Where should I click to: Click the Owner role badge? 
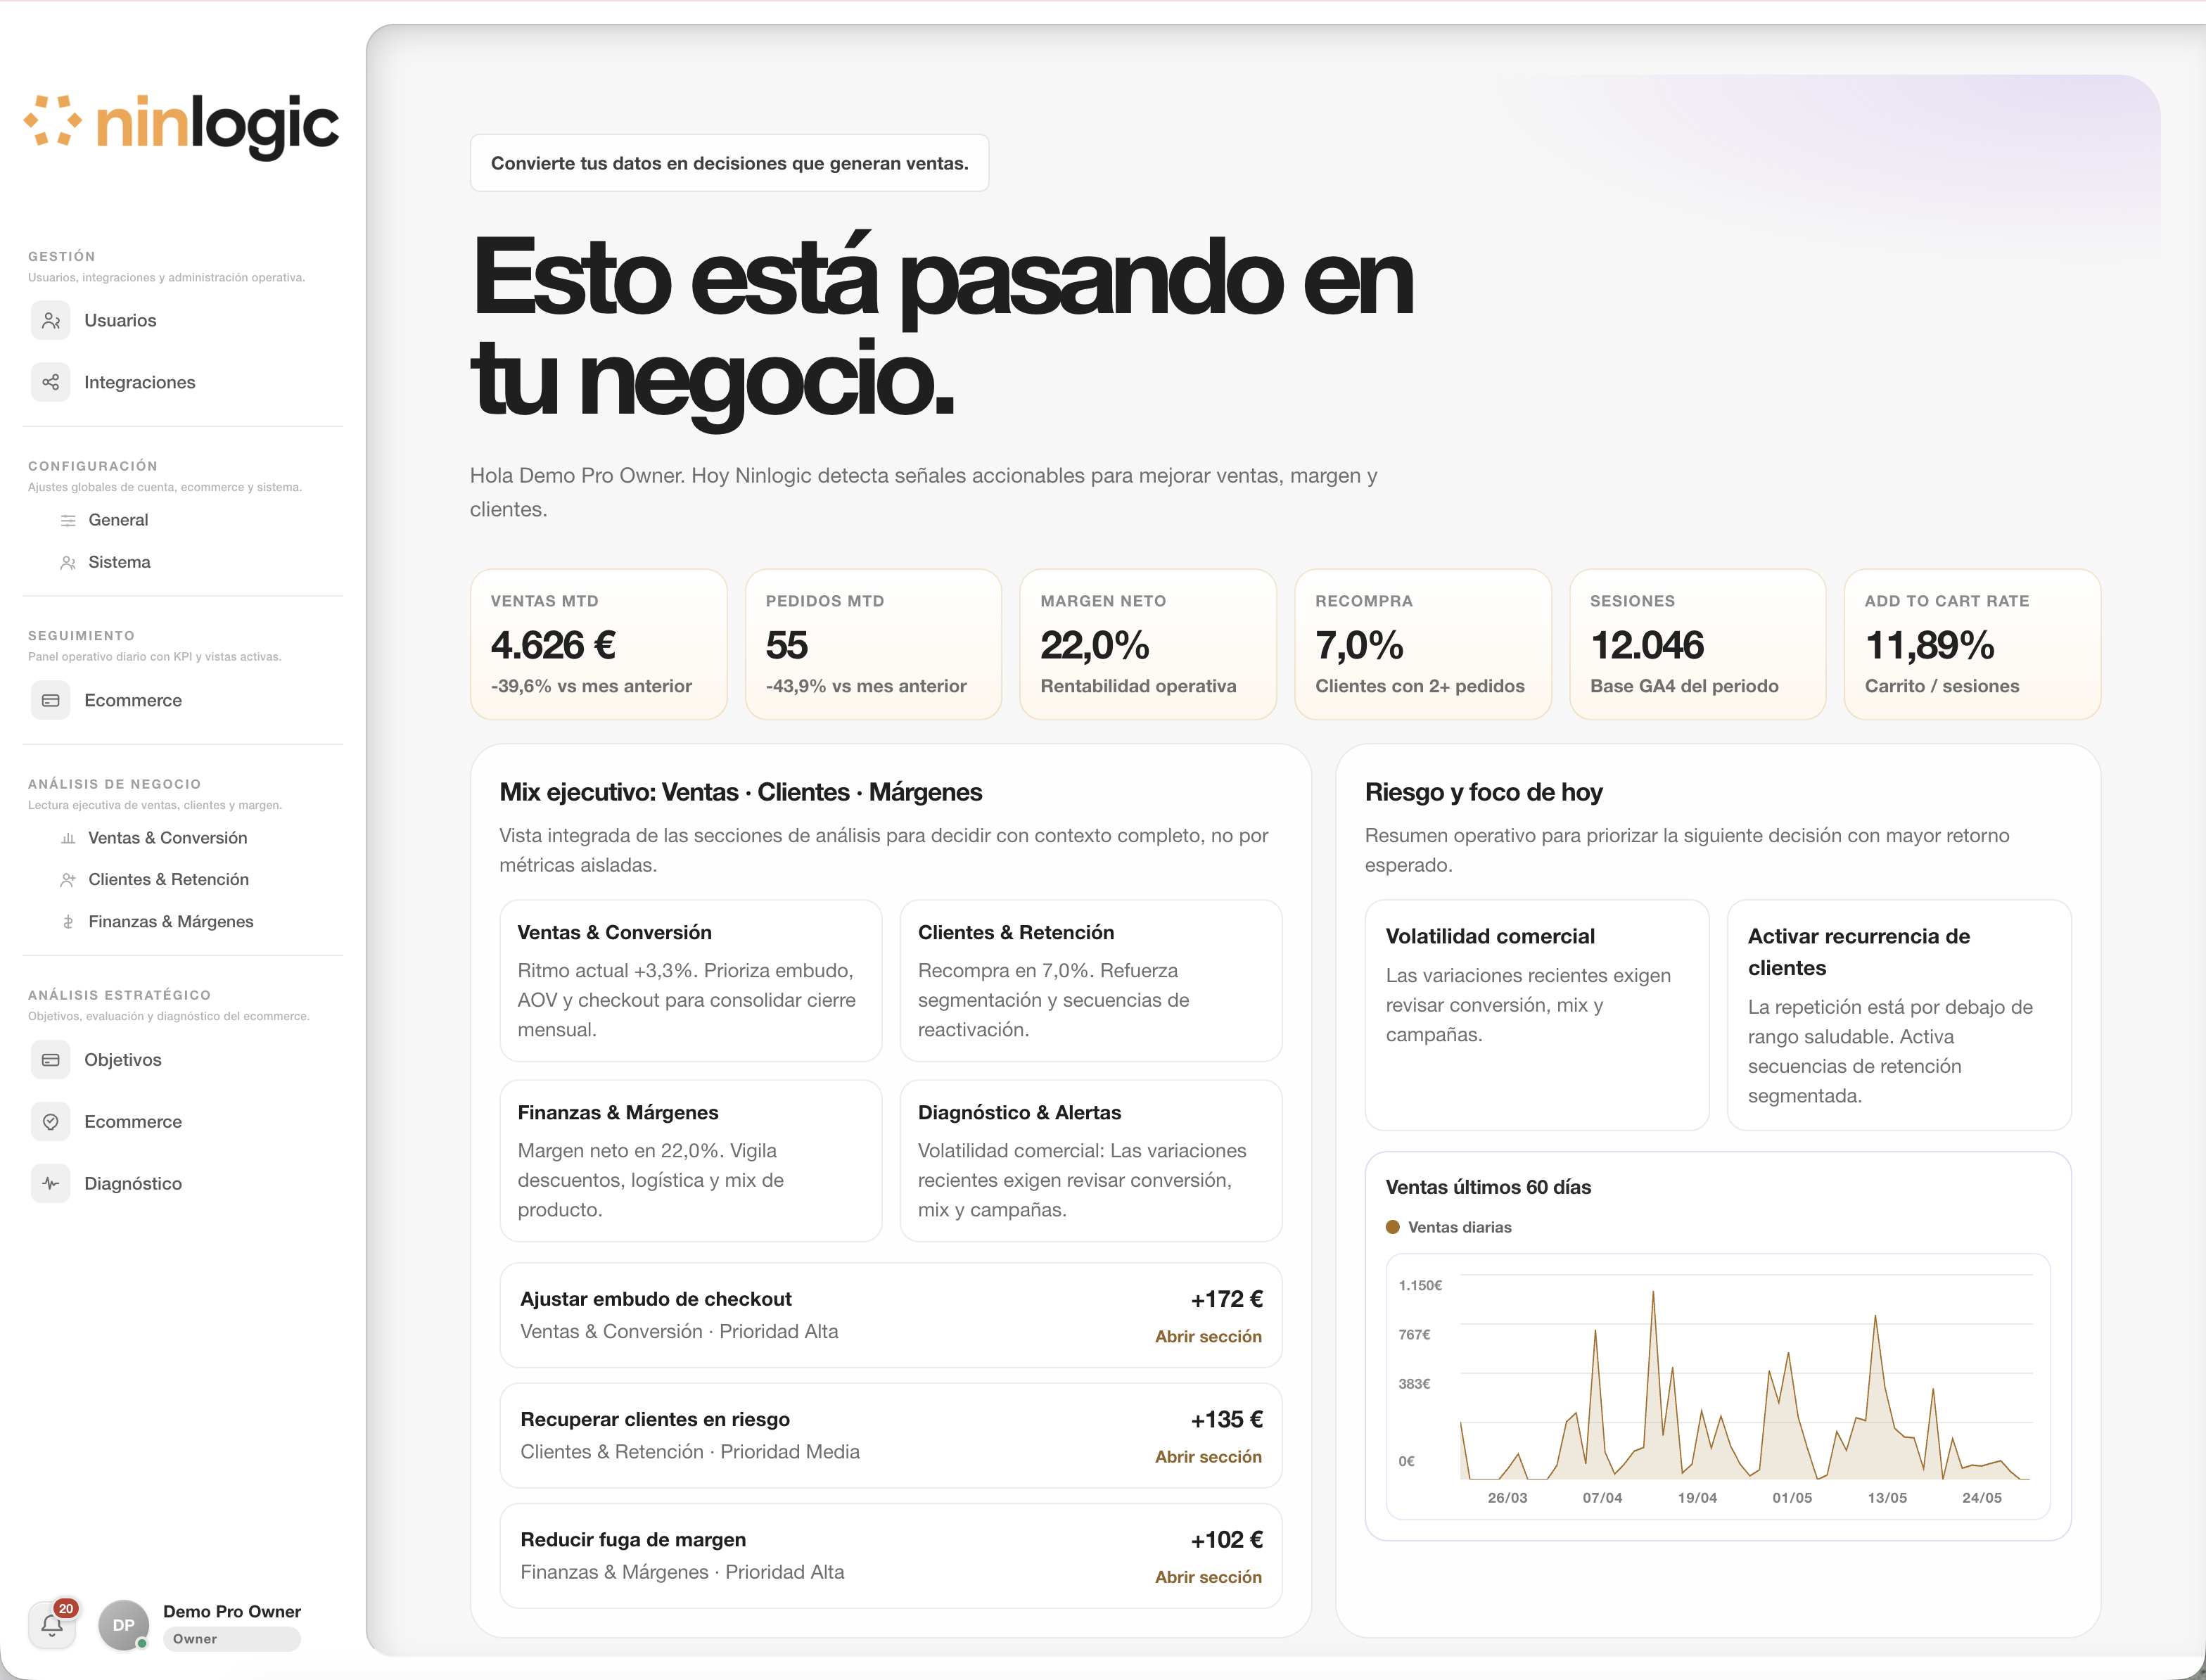pos(232,1639)
